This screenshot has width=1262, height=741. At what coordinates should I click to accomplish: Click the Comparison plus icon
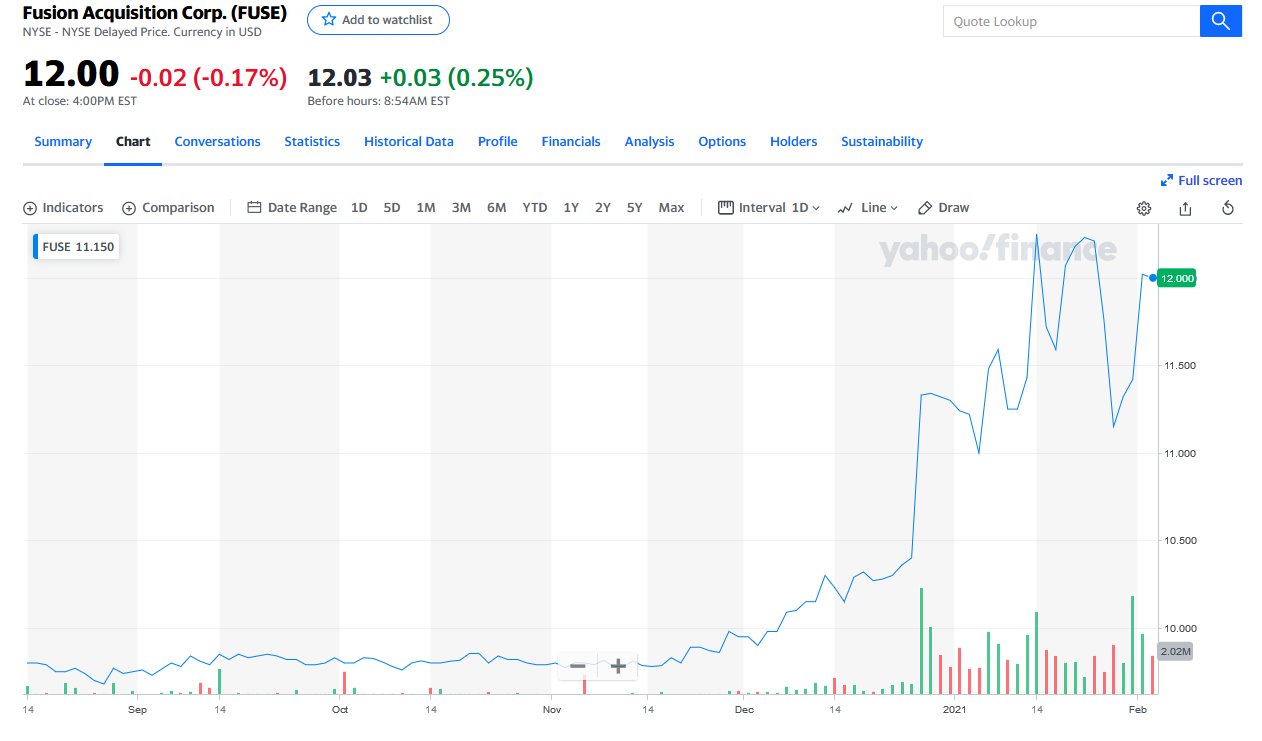coord(129,208)
